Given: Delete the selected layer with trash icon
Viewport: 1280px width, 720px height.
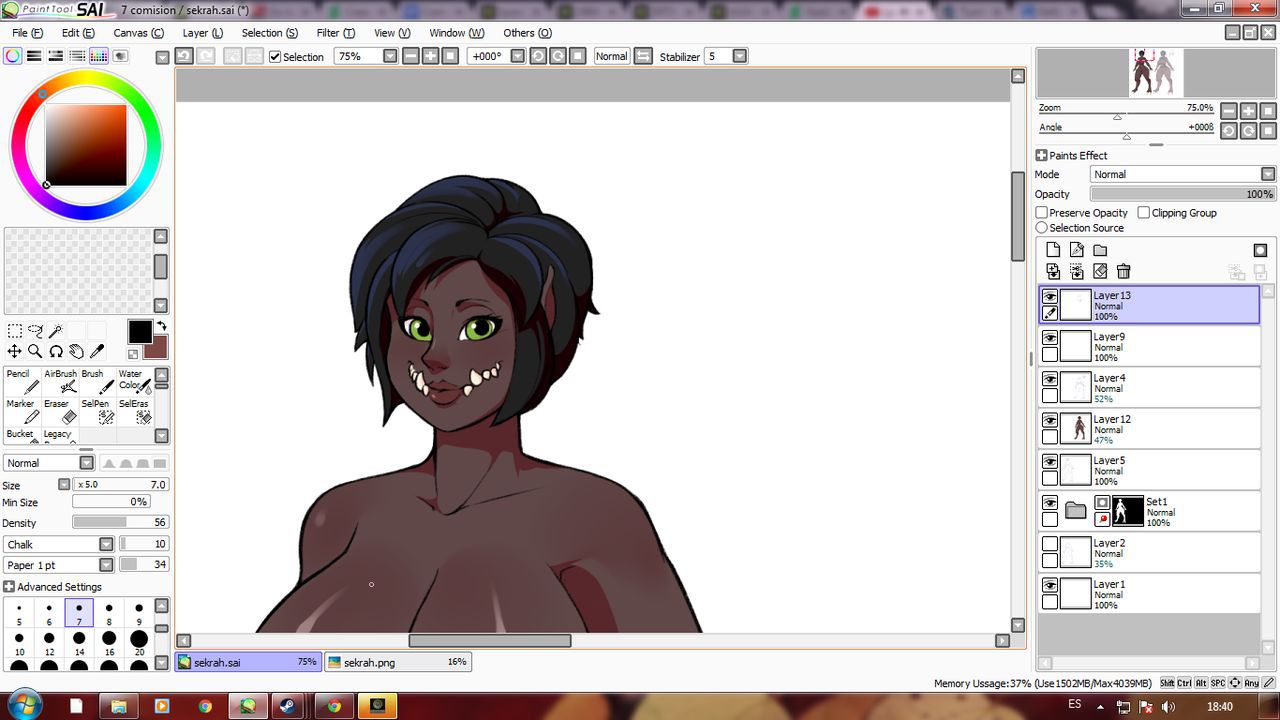Looking at the screenshot, I should click(1123, 271).
